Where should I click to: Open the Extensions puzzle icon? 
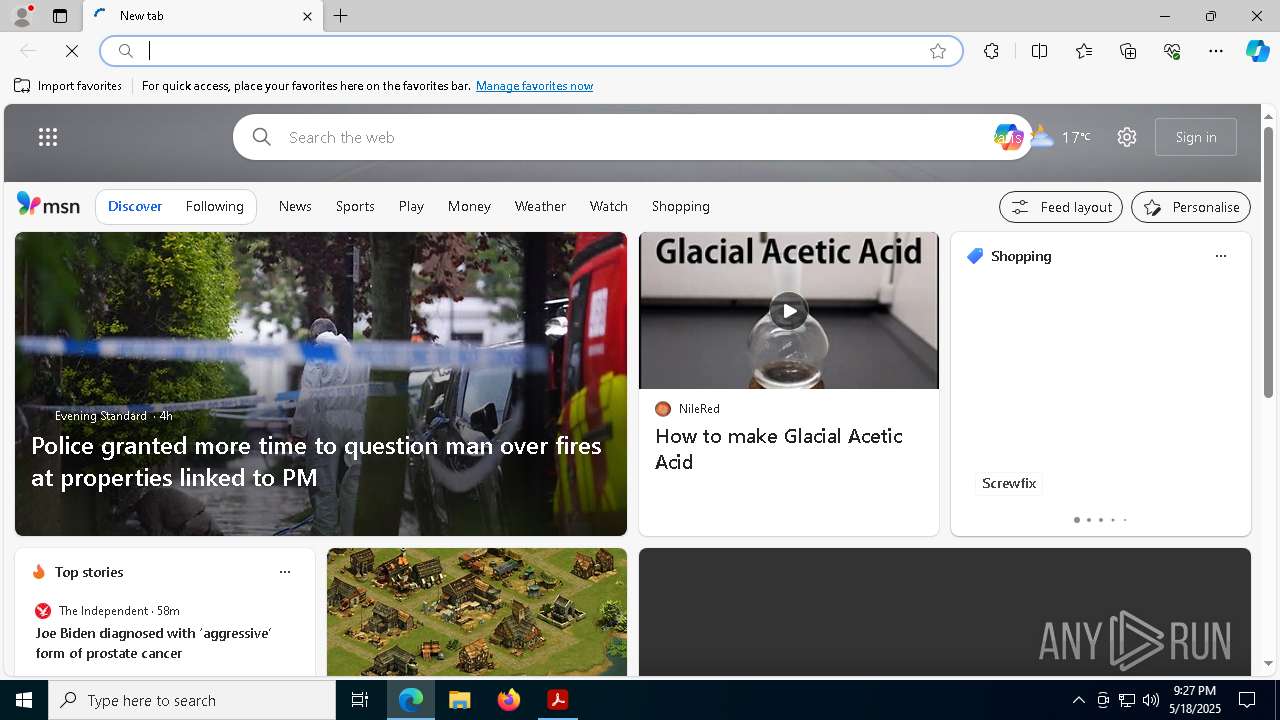click(x=991, y=51)
